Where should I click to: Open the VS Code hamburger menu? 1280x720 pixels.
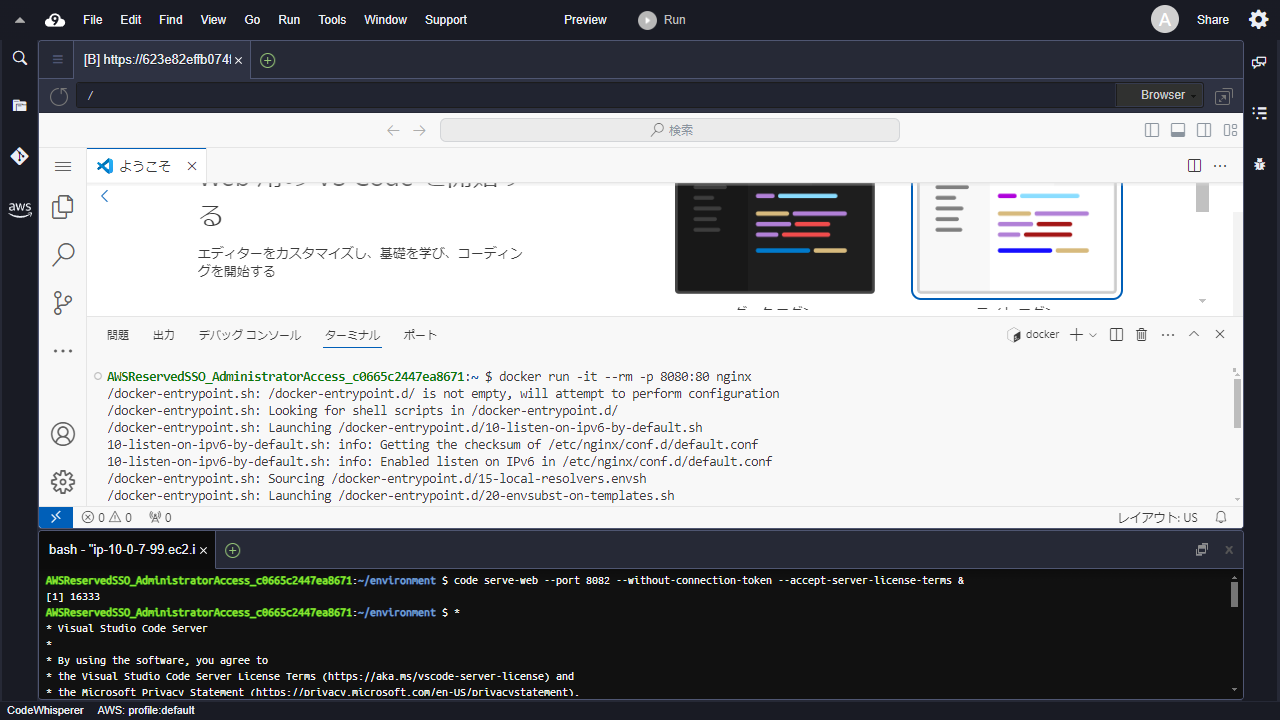[63, 166]
